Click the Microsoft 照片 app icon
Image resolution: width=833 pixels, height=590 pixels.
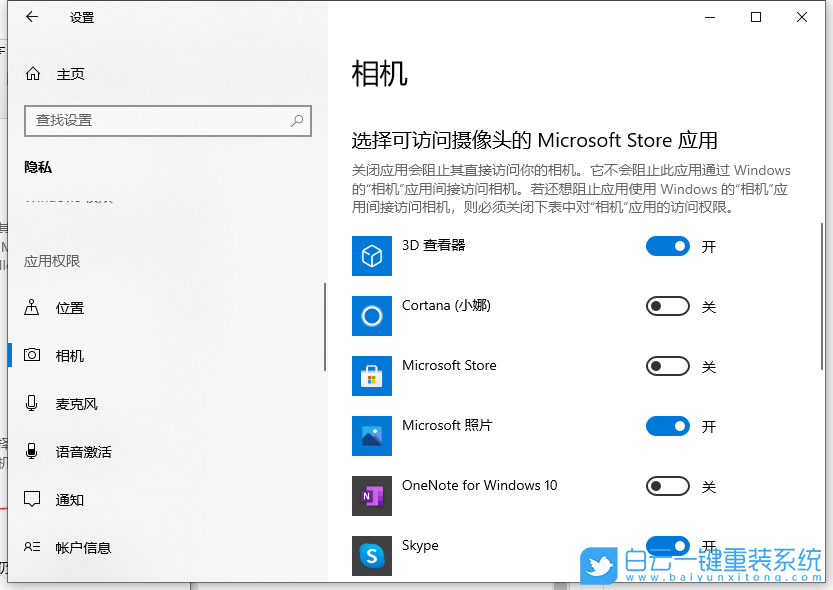(371, 436)
